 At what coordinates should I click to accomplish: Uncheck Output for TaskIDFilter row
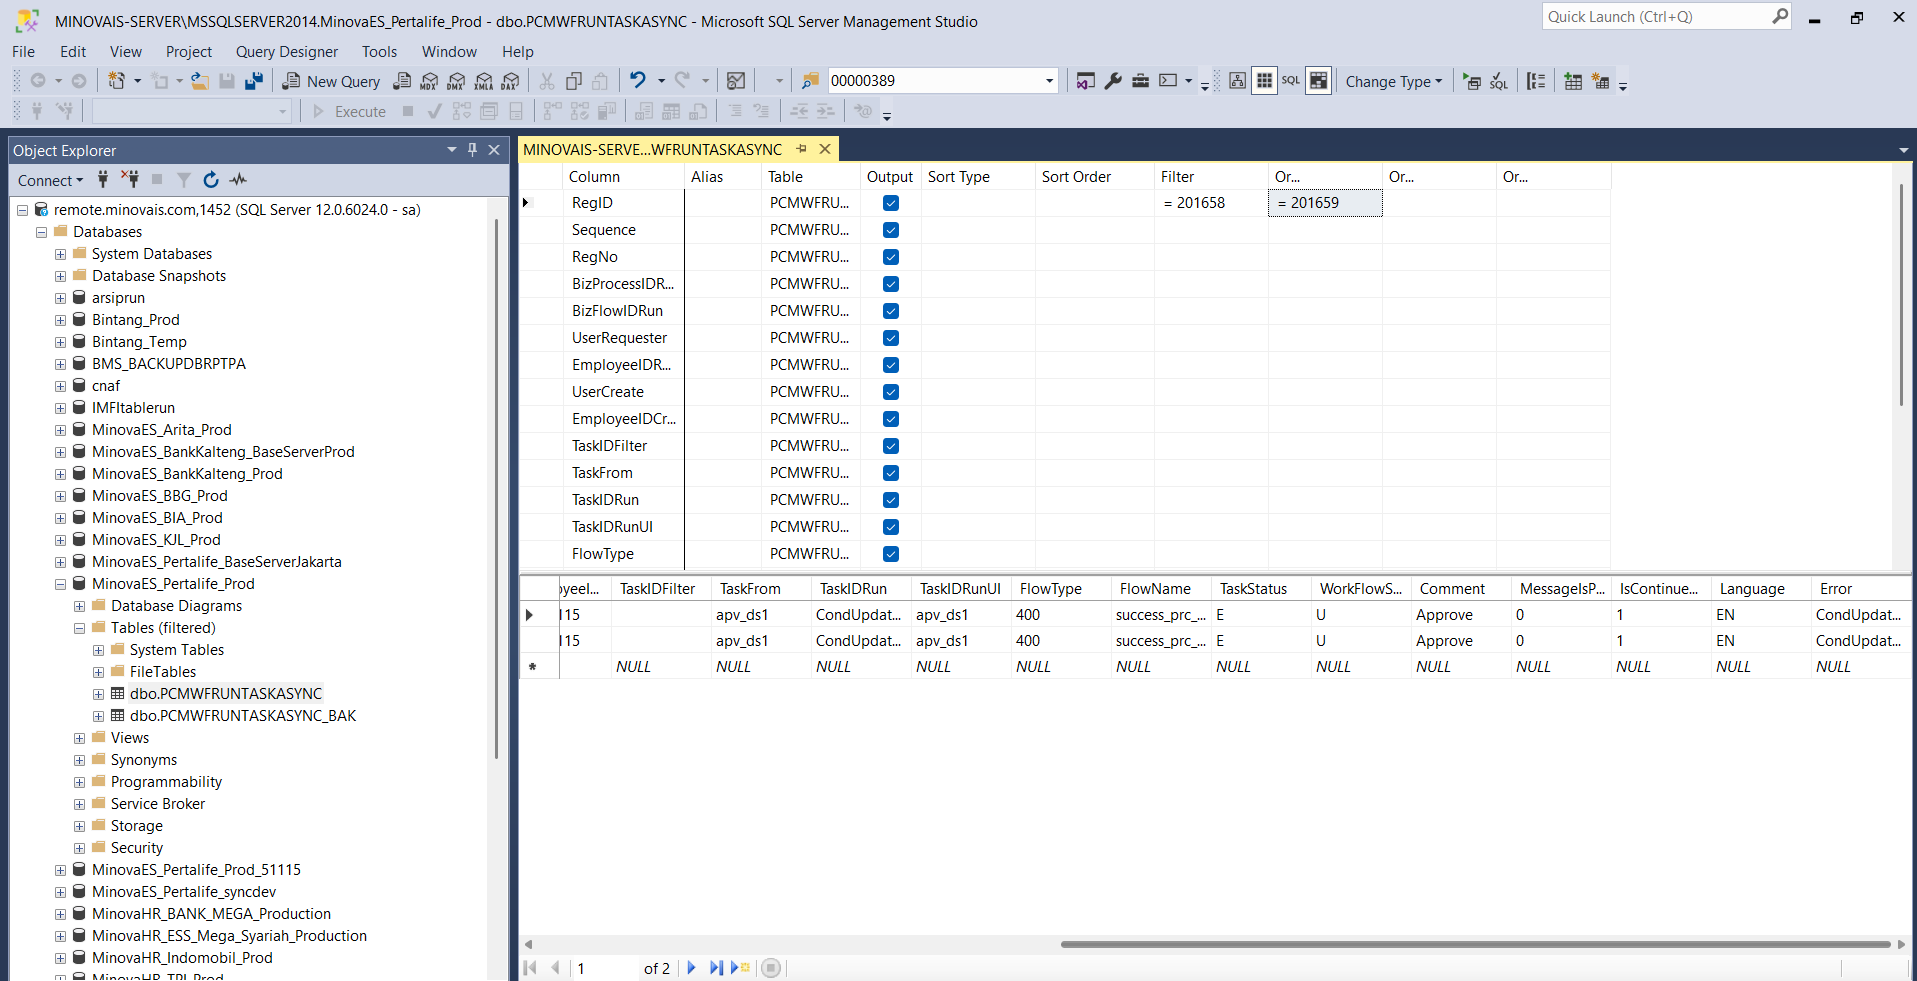tap(891, 446)
